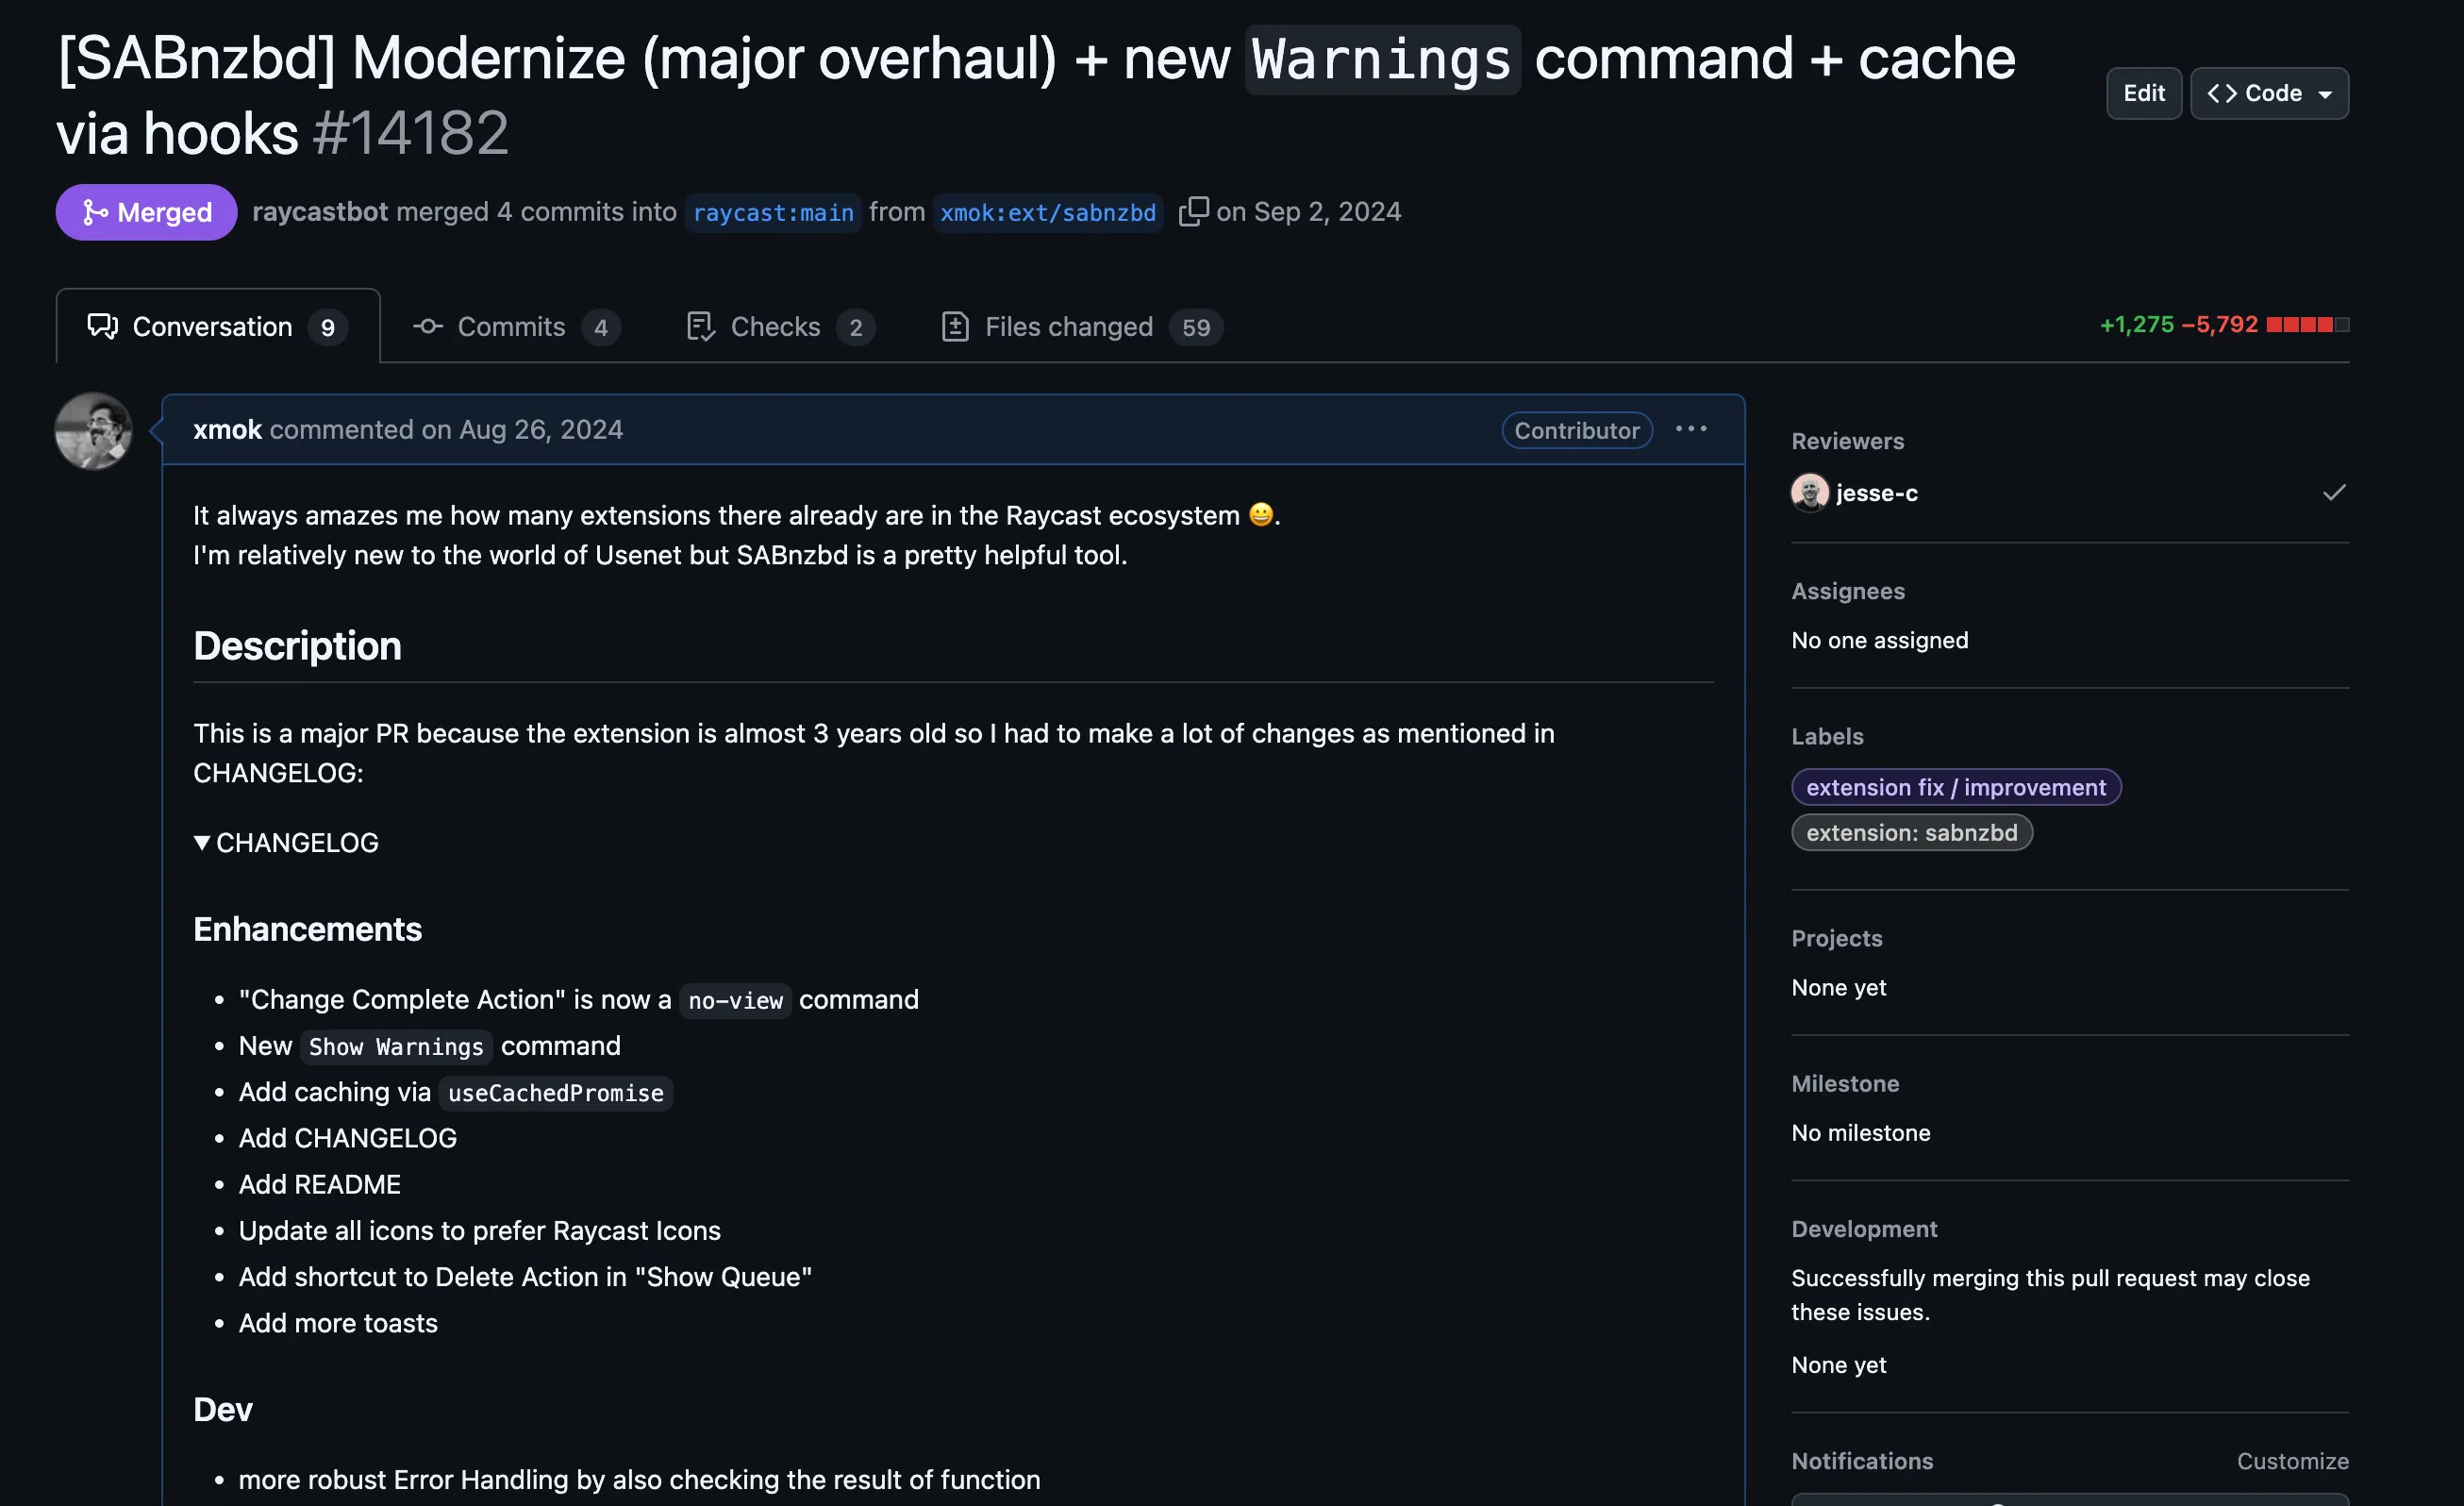Click the '+1,275' additions count

click(2136, 324)
